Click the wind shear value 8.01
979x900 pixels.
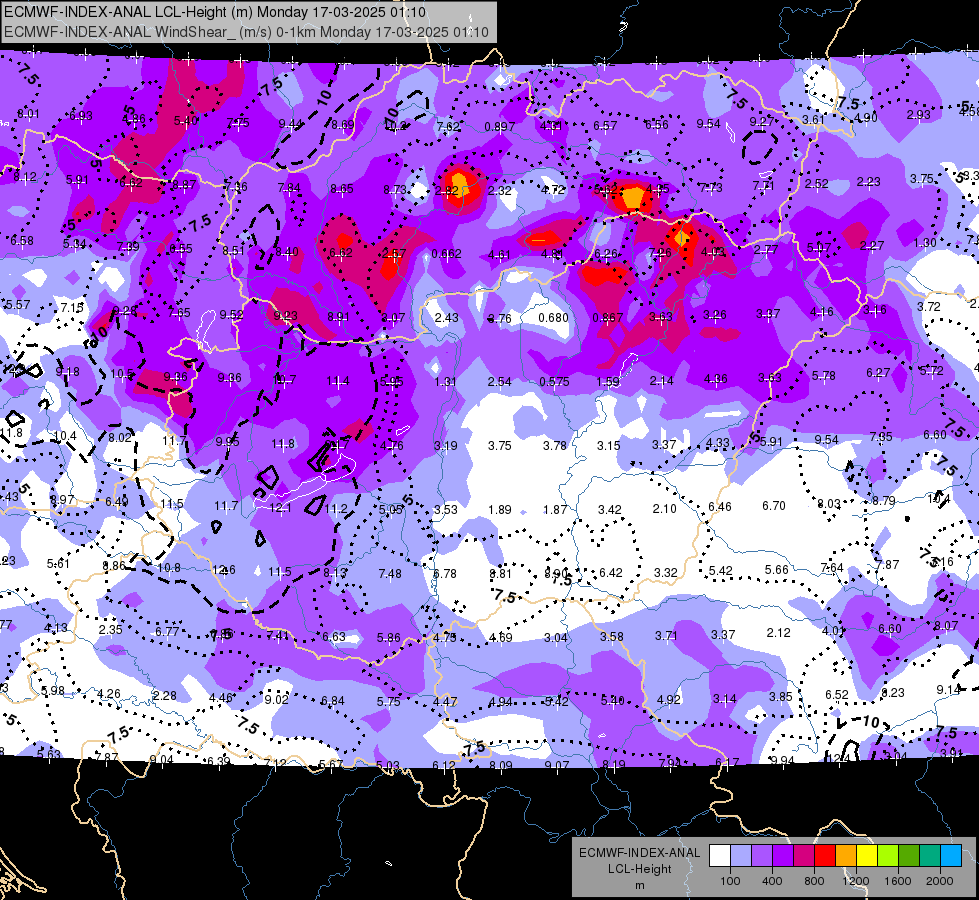pyautogui.click(x=28, y=114)
